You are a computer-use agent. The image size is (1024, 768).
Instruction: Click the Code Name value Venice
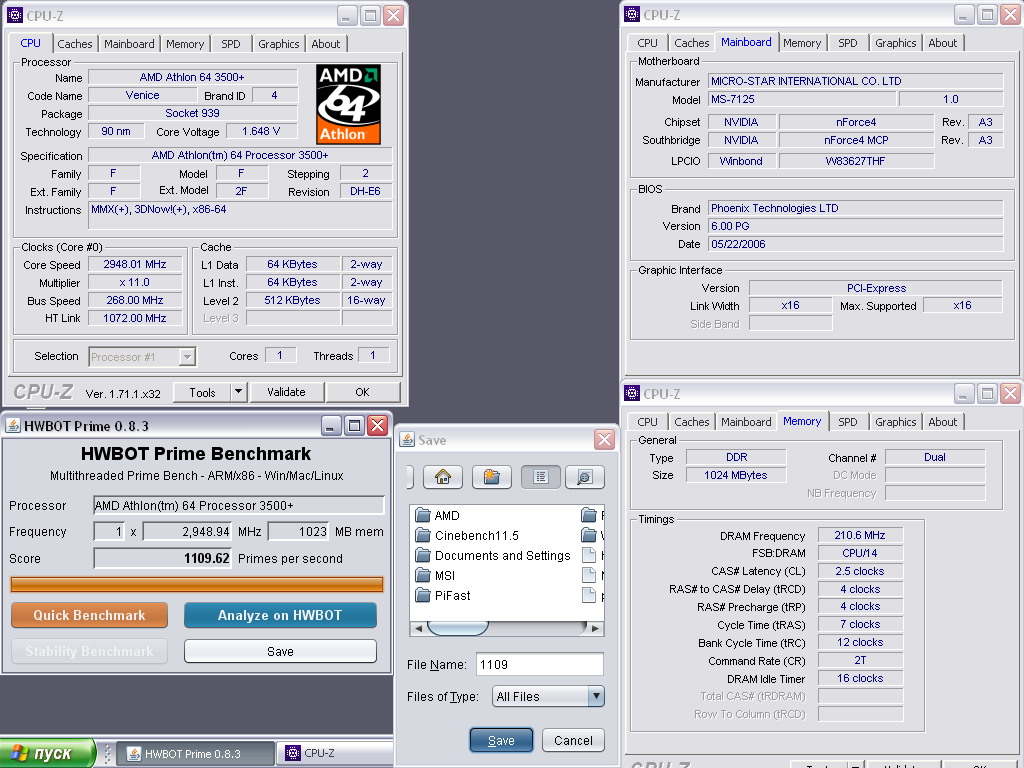tap(142, 95)
